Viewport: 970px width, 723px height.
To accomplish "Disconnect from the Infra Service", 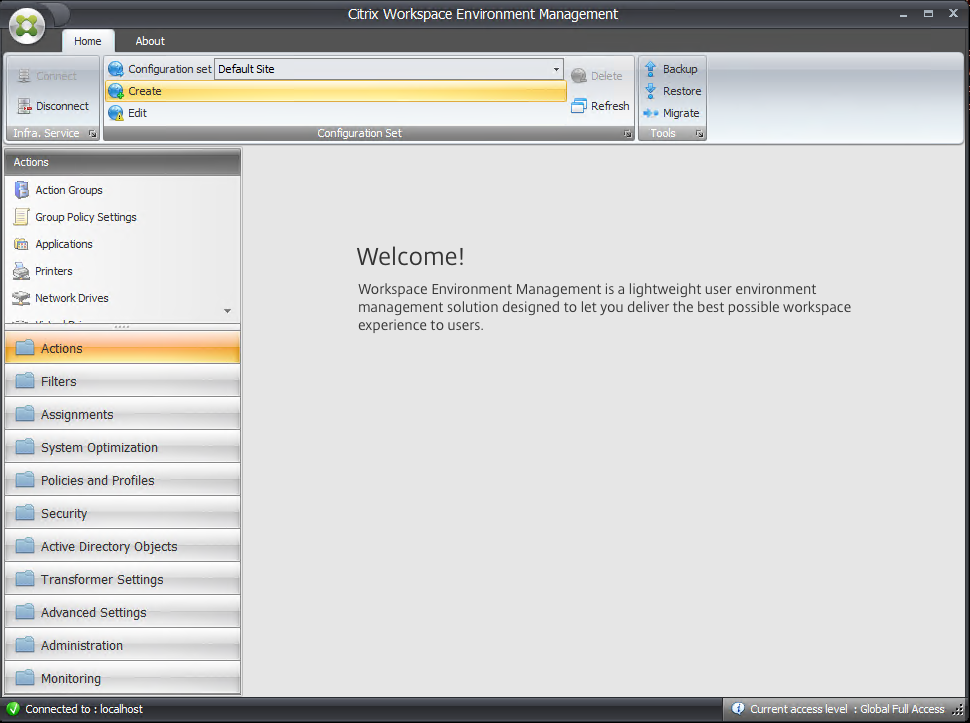I will click(x=59, y=106).
